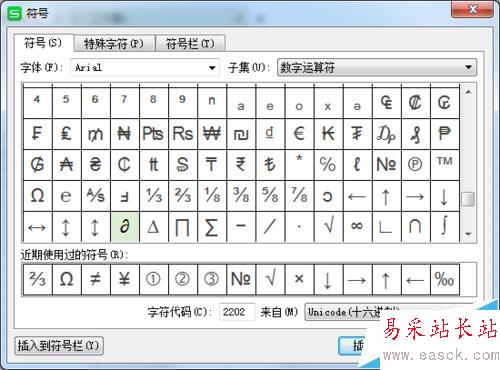Screen dimensions: 500x370
Task: Select the three eighths ⅜ fraction
Action: [x=241, y=196]
